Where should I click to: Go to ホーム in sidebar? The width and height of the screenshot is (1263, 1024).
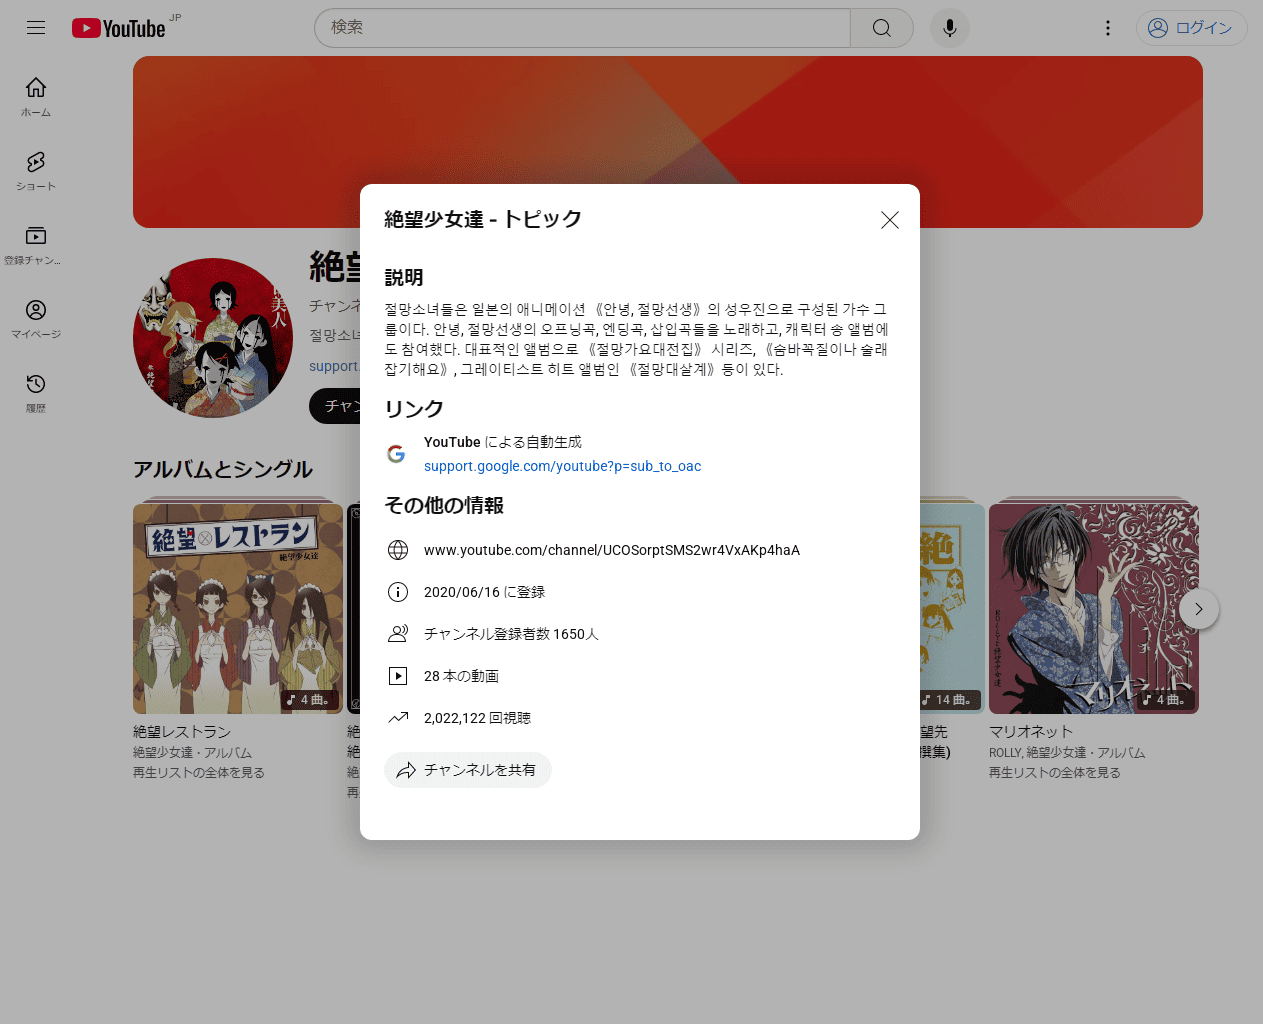tap(36, 96)
